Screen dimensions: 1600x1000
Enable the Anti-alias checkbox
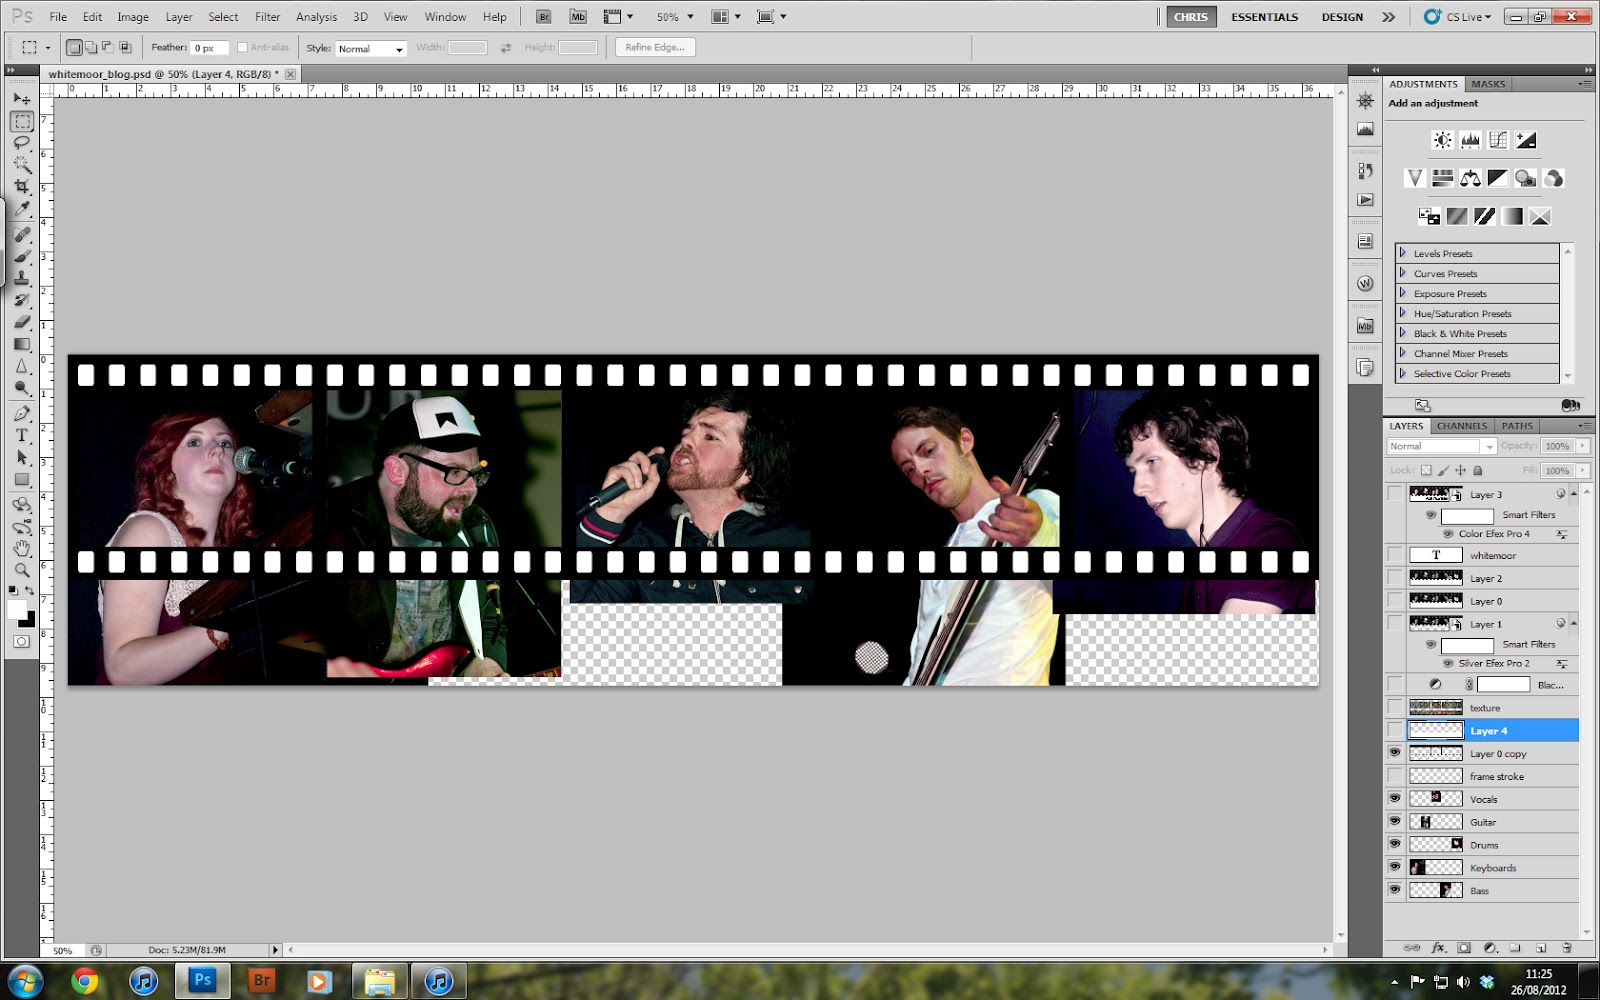click(241, 46)
